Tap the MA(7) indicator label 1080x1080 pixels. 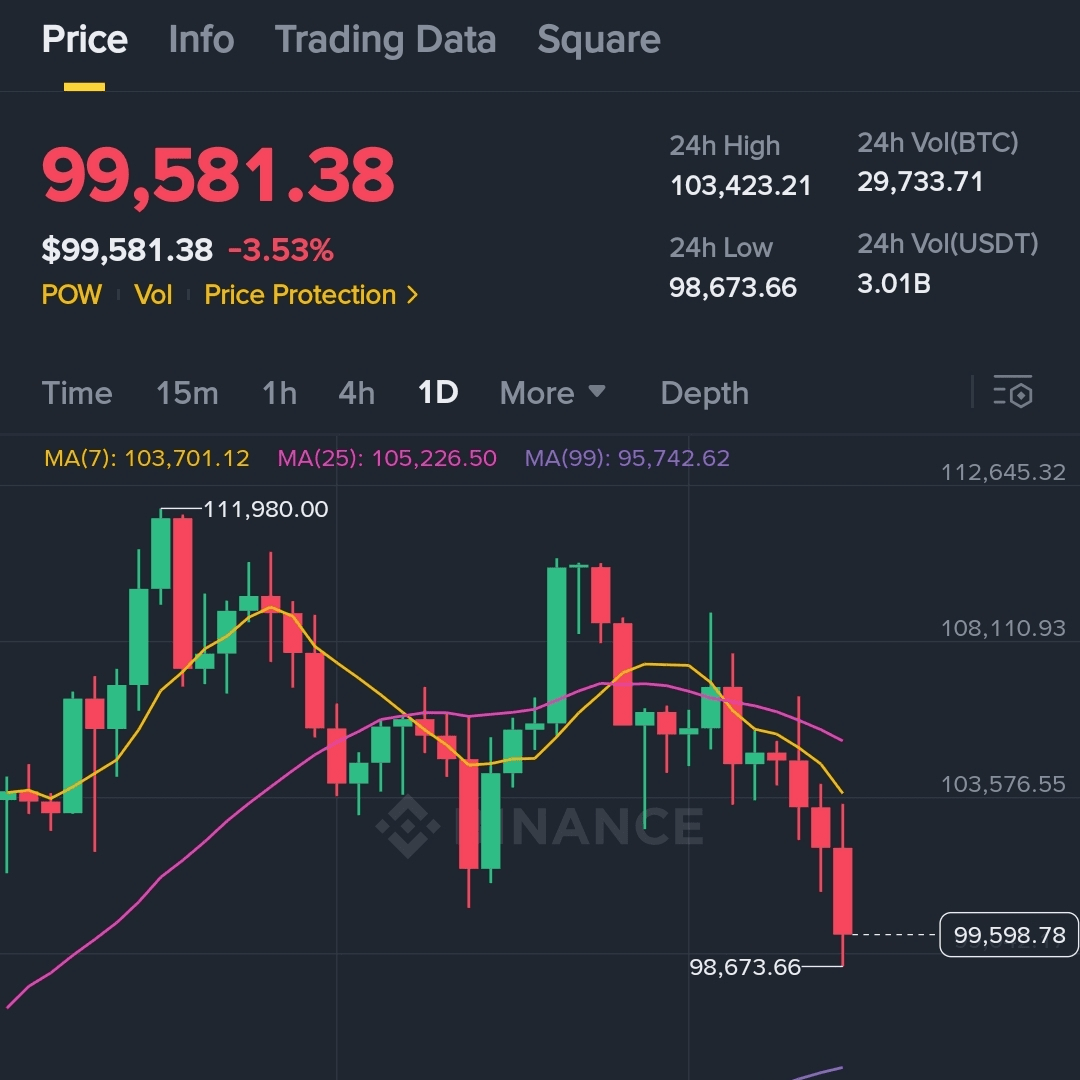146,458
